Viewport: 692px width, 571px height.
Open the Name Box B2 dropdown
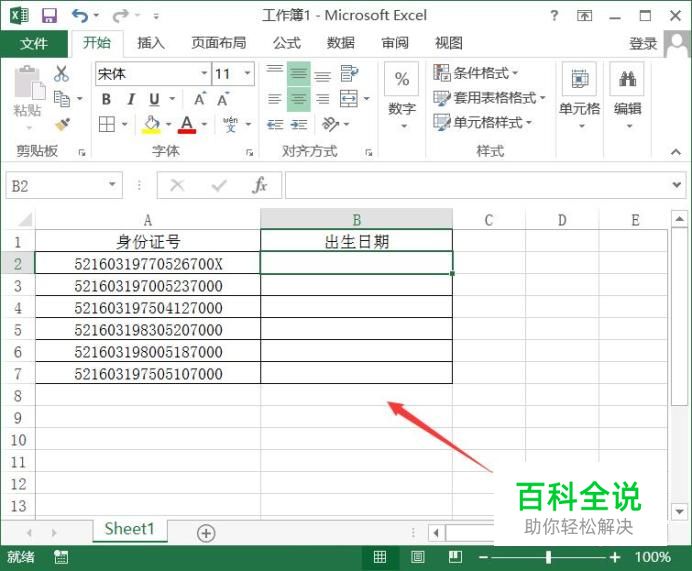tap(112, 184)
